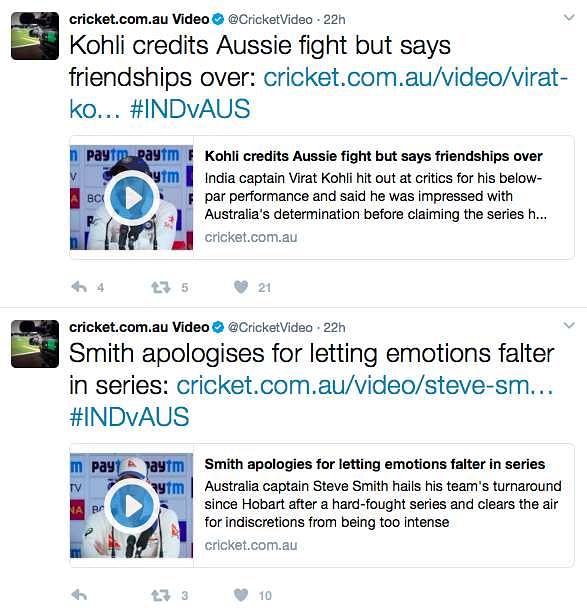587x610 pixels.
Task: Reply to the Kohli tweet
Action: [x=79, y=287]
